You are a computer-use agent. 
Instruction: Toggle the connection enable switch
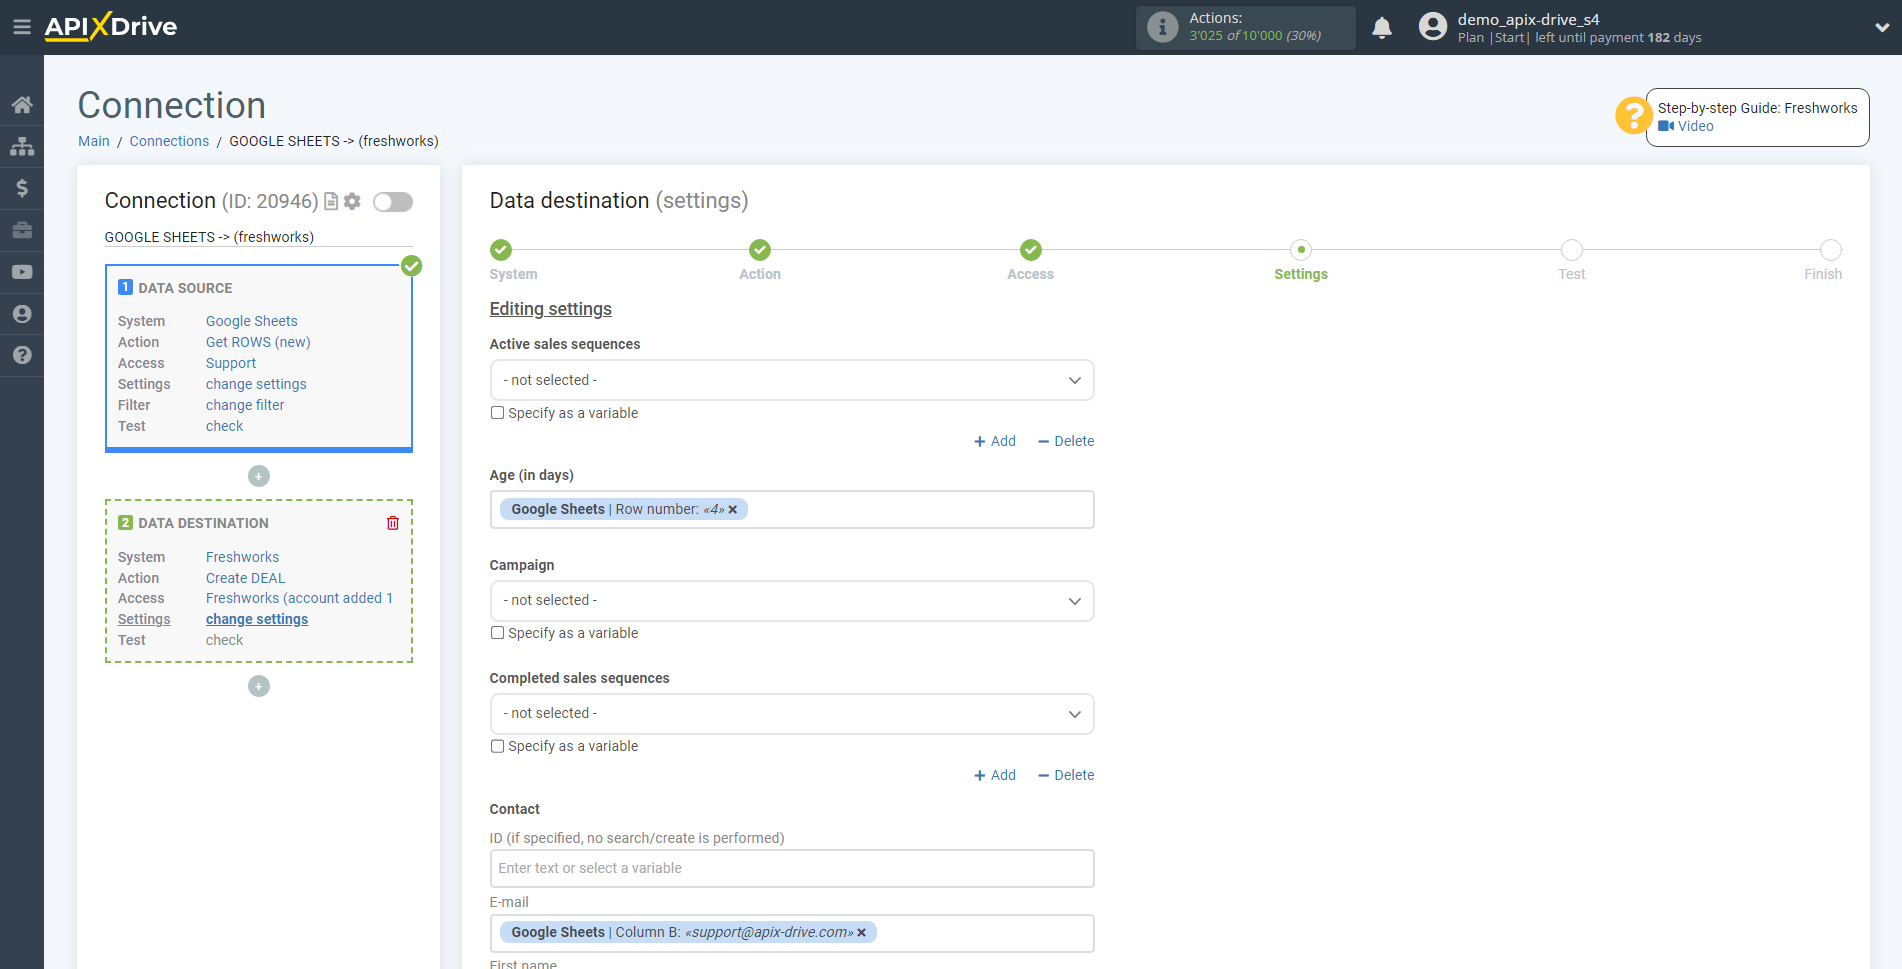click(393, 202)
